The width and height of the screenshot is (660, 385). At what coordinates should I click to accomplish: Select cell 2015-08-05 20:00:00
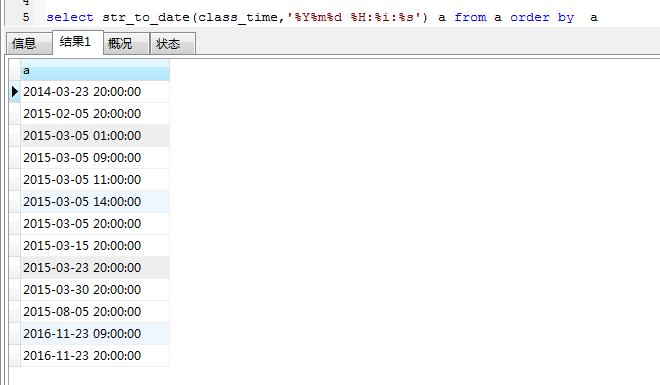click(95, 311)
